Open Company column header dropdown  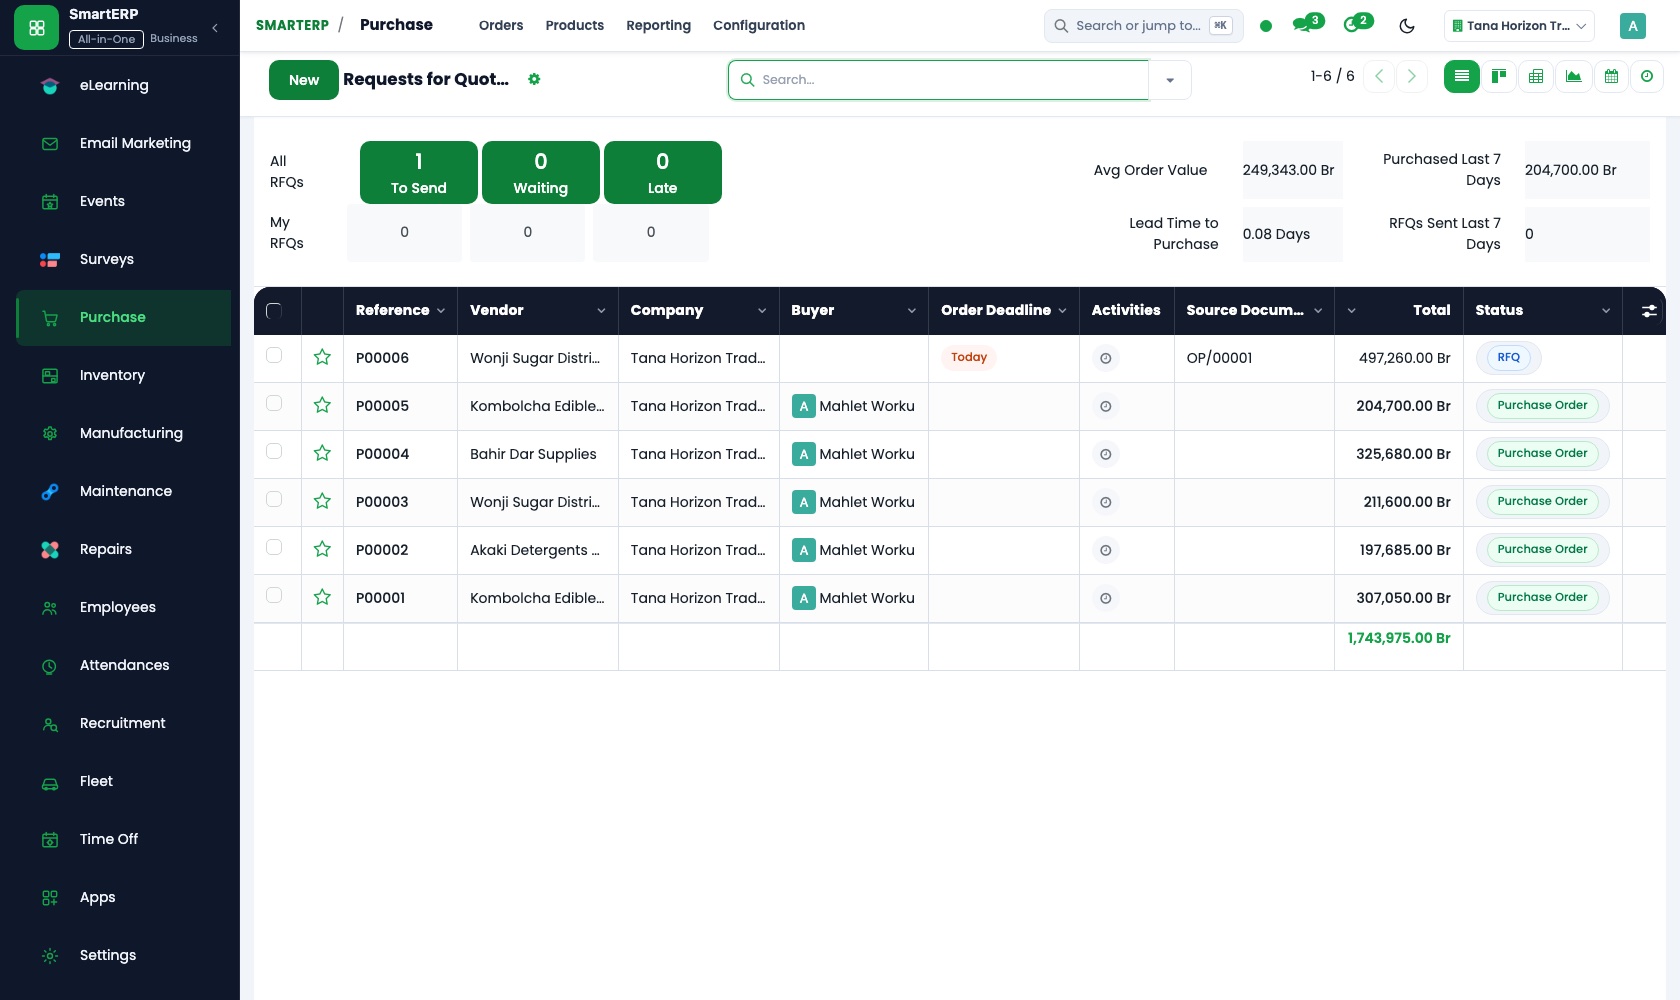(762, 311)
